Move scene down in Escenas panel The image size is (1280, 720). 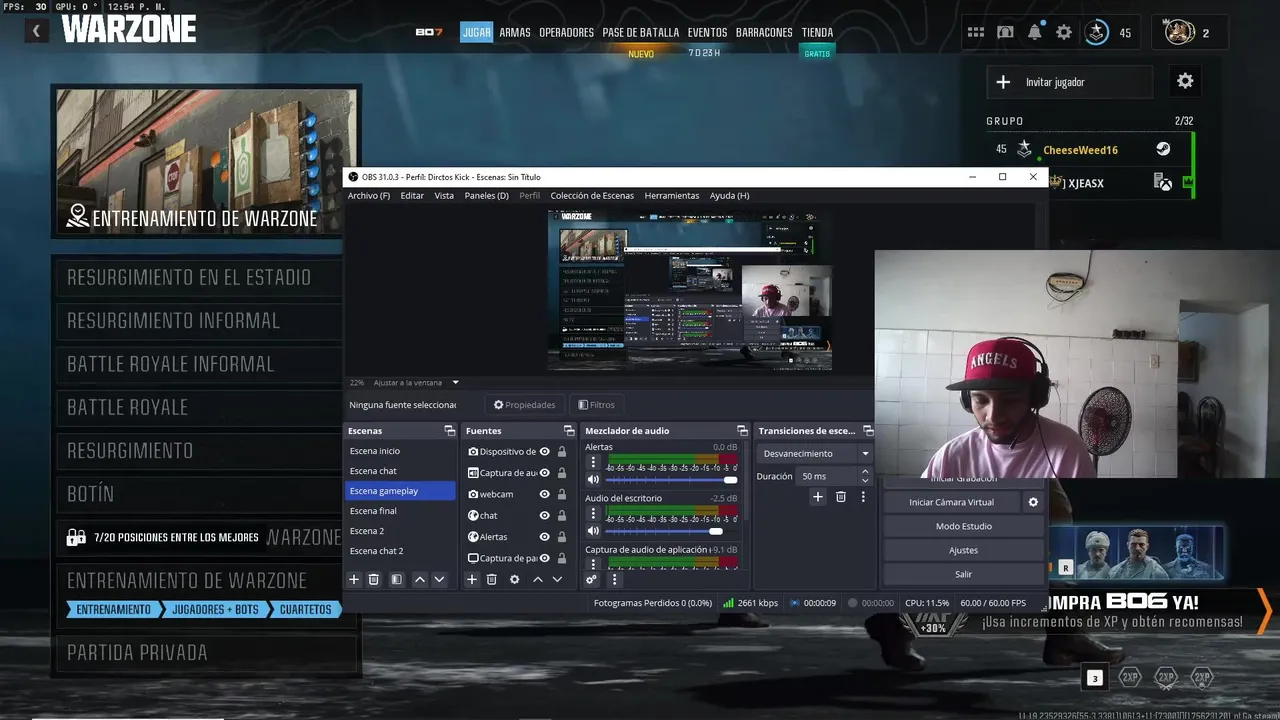(x=439, y=579)
